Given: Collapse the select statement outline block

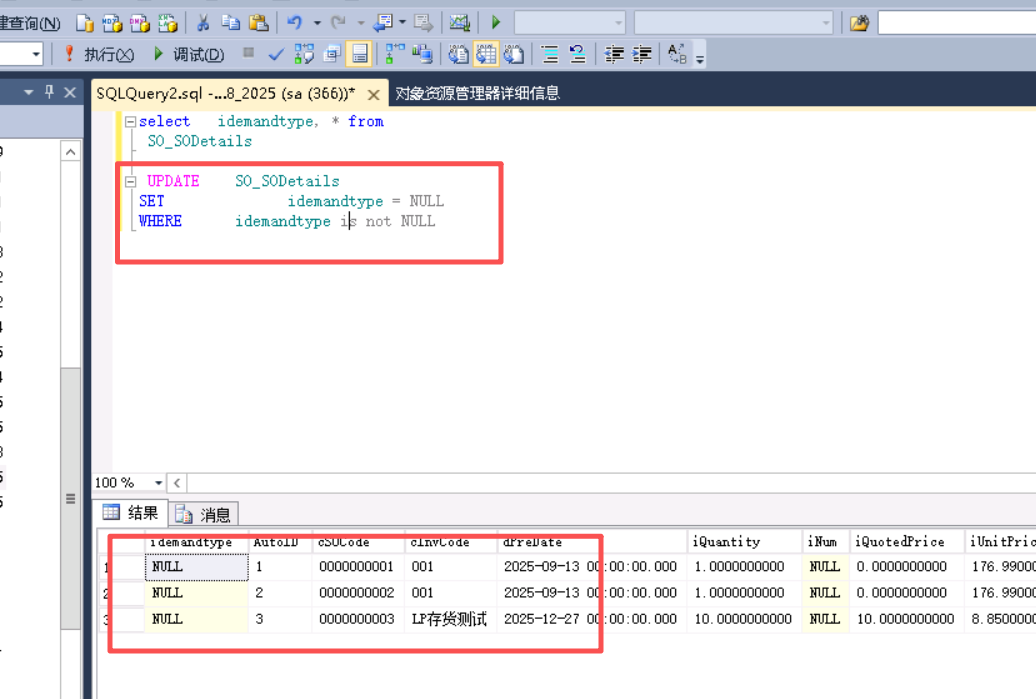Looking at the screenshot, I should 130,121.
